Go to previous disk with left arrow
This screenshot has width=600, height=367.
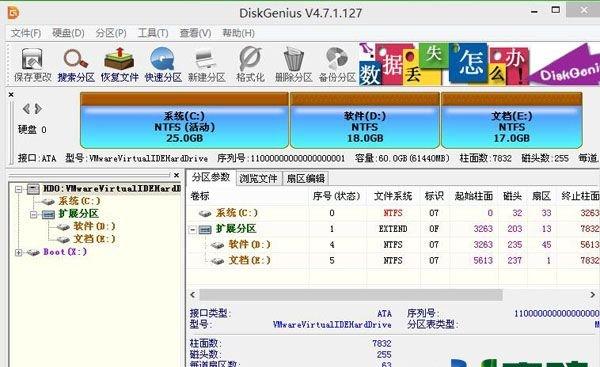coord(26,109)
